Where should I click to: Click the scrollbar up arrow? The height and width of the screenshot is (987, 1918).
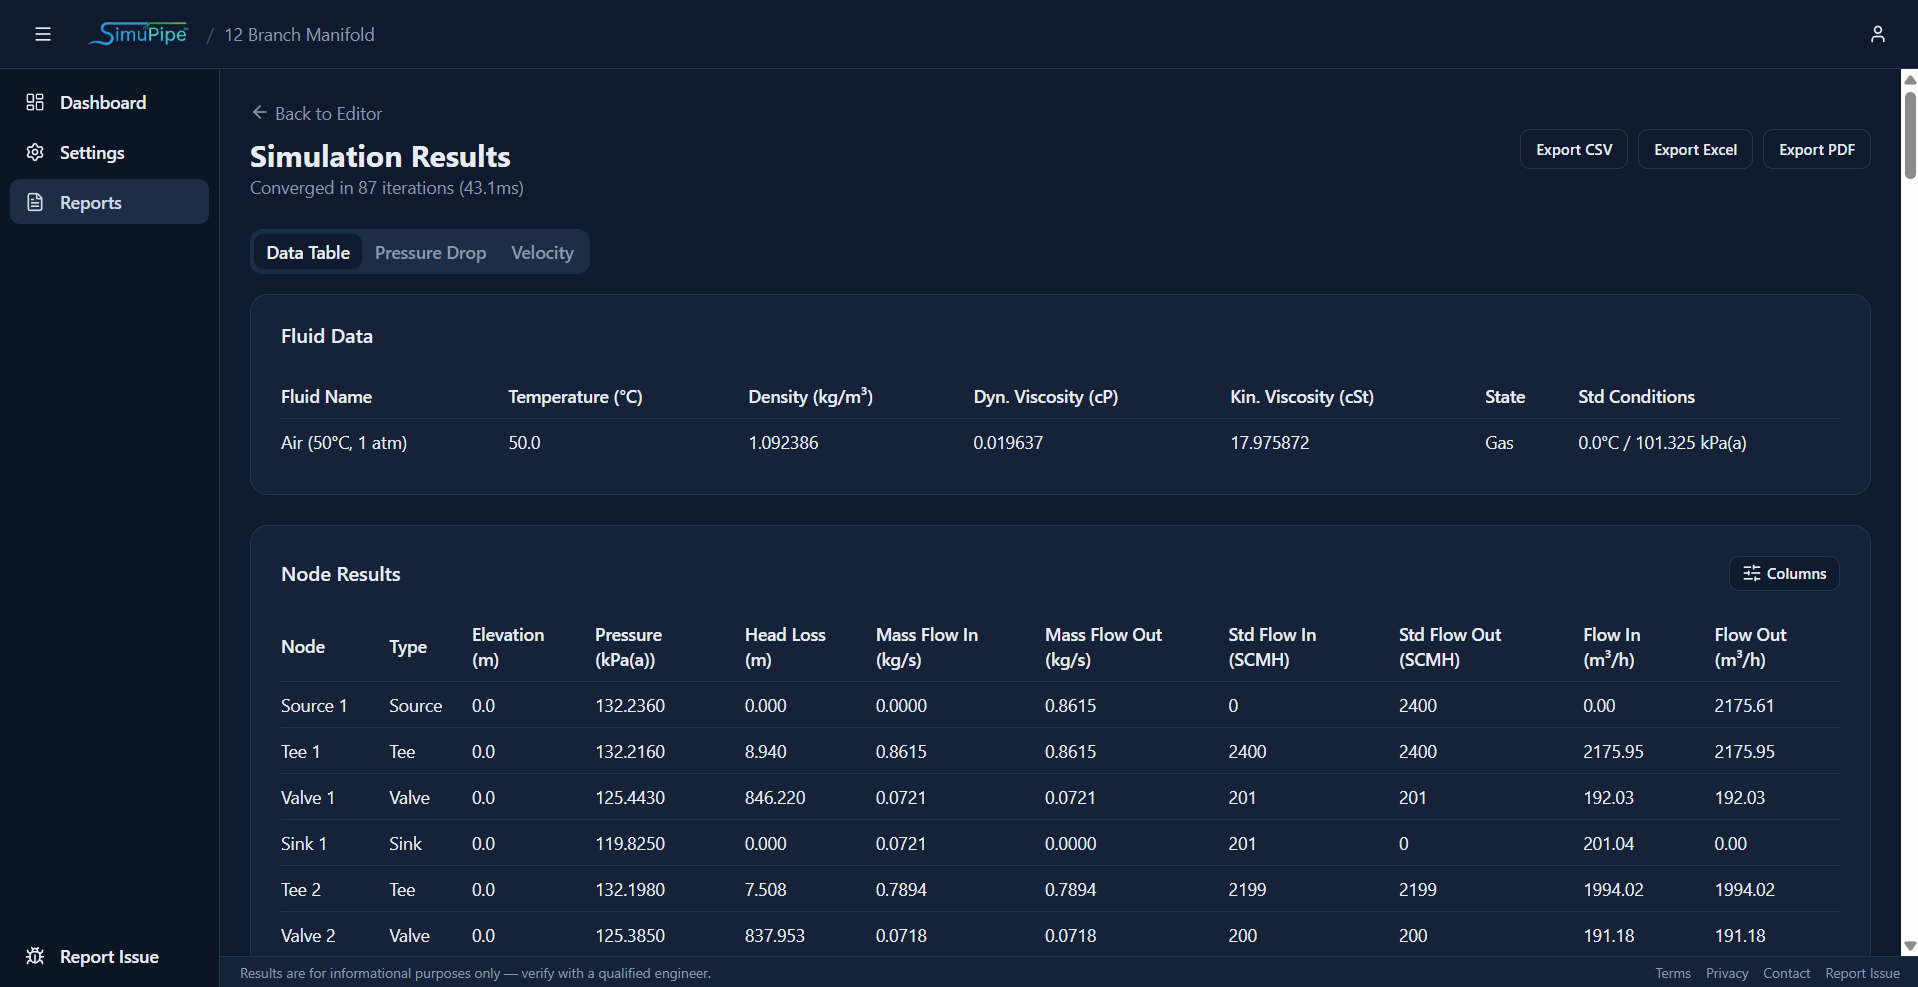[1909, 79]
